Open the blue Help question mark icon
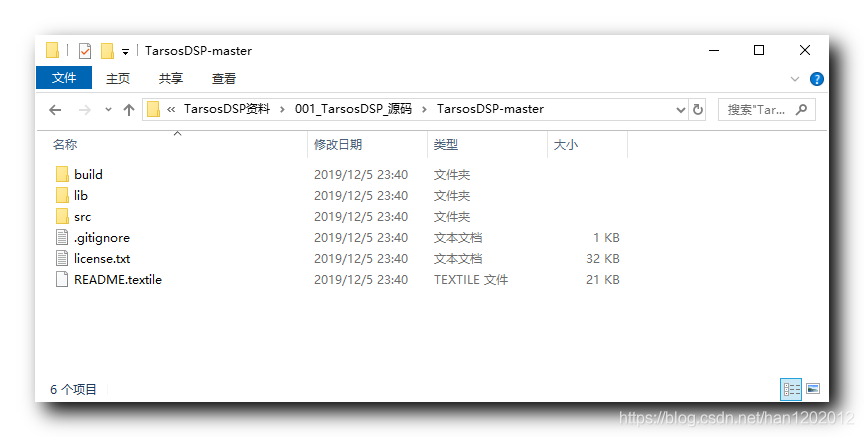The image size is (864, 437). (817, 79)
